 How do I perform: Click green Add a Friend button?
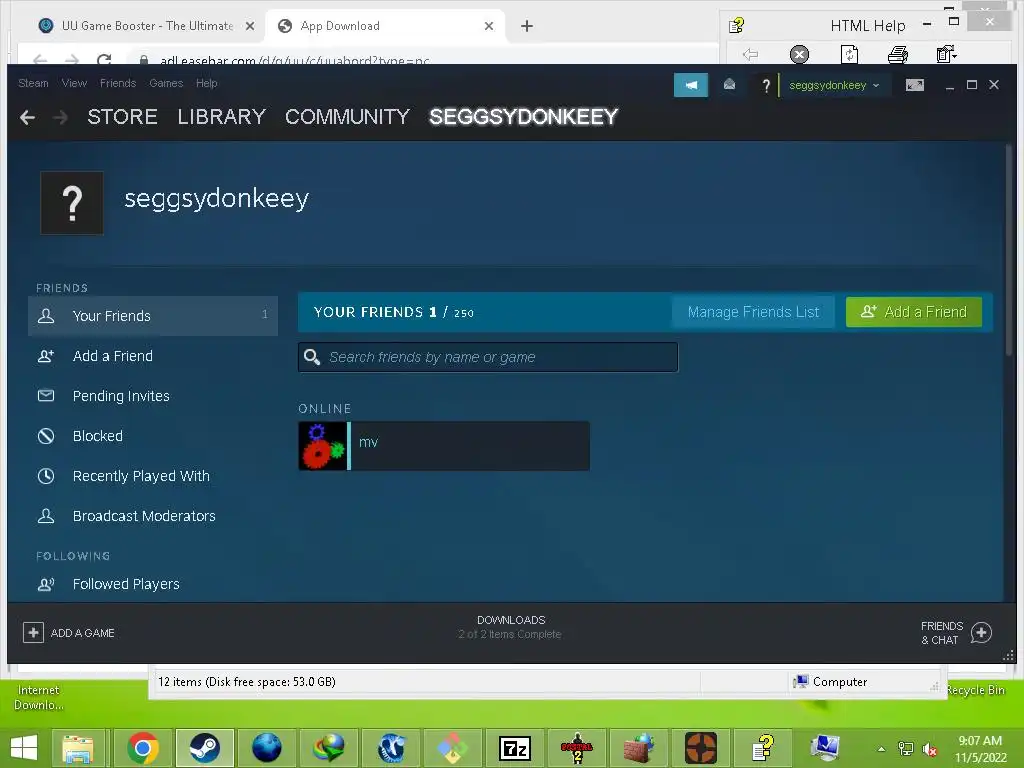click(x=914, y=312)
